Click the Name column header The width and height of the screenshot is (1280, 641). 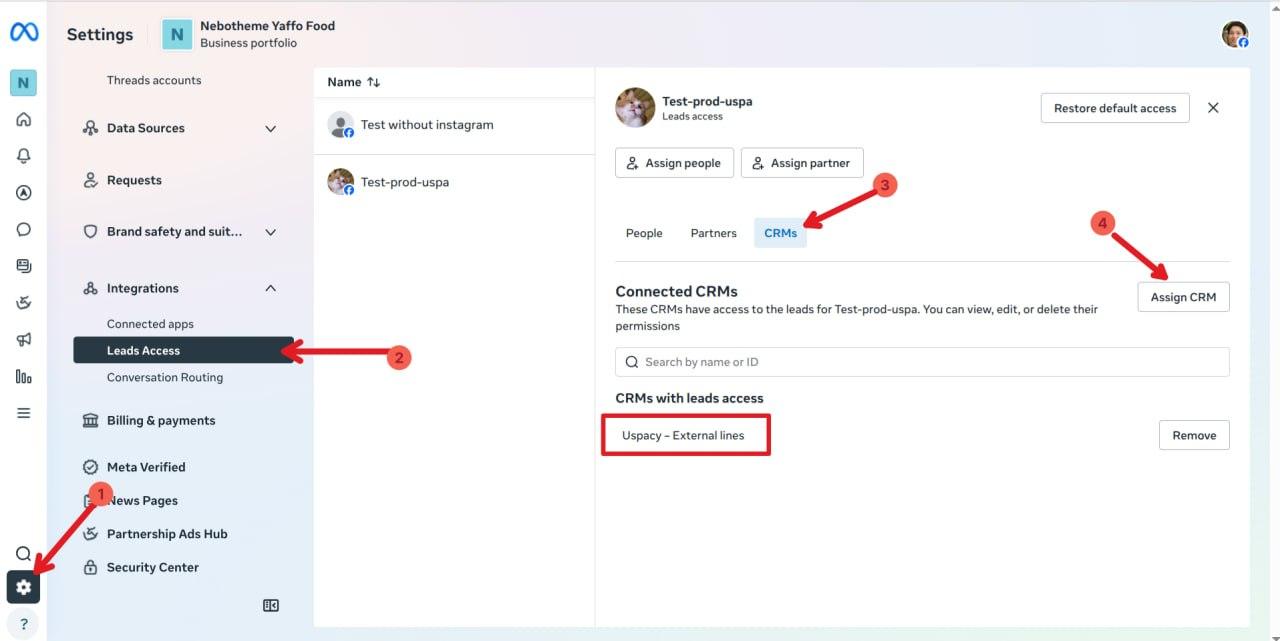(344, 82)
